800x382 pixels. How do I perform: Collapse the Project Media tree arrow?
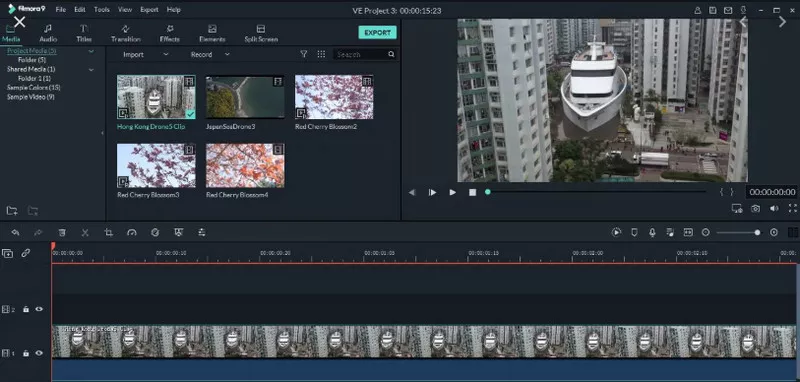tap(91, 52)
